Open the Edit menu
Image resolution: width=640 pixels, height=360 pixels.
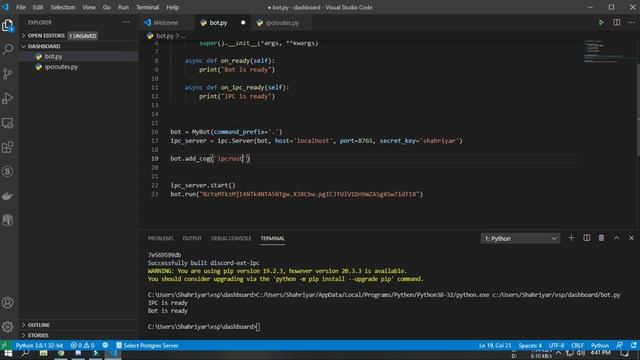(38, 7)
